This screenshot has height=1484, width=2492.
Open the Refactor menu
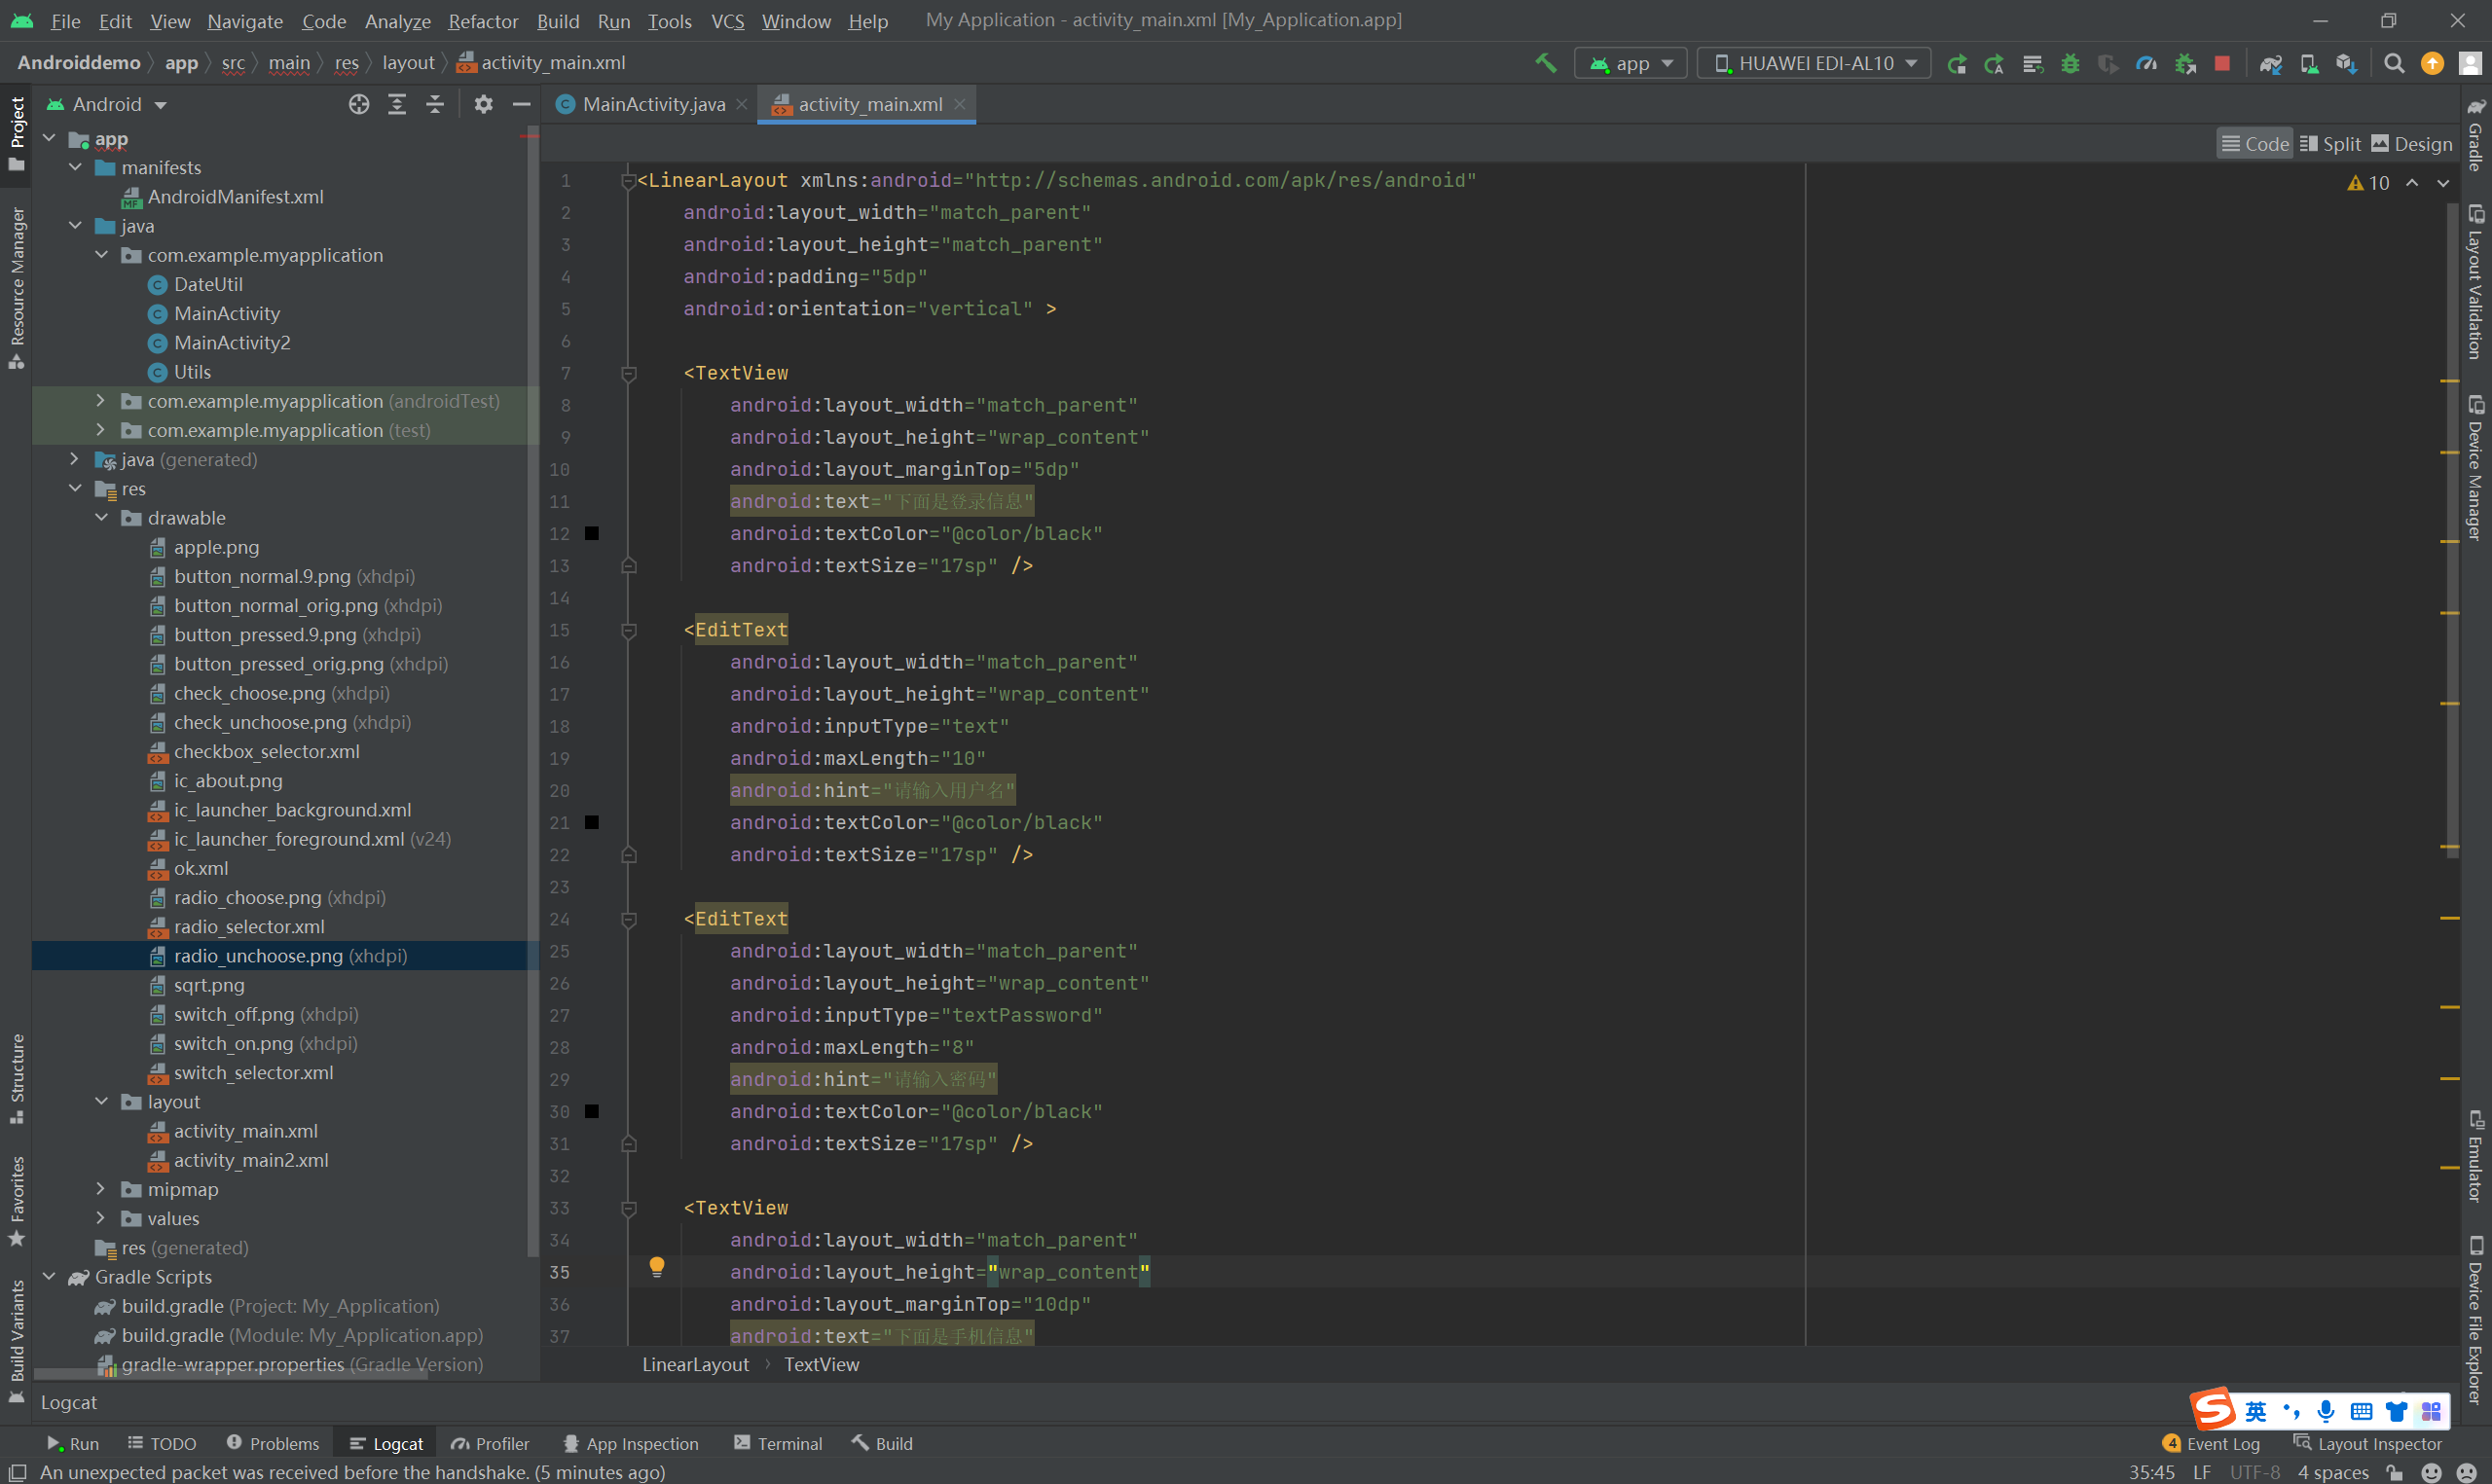click(482, 21)
